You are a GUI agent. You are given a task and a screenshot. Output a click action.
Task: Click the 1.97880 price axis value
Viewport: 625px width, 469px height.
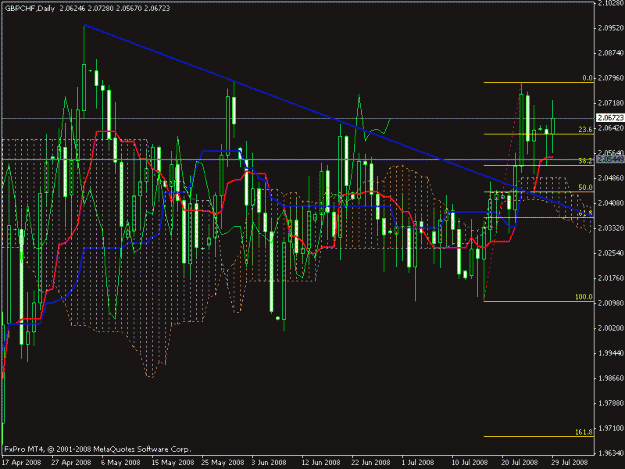pos(611,403)
